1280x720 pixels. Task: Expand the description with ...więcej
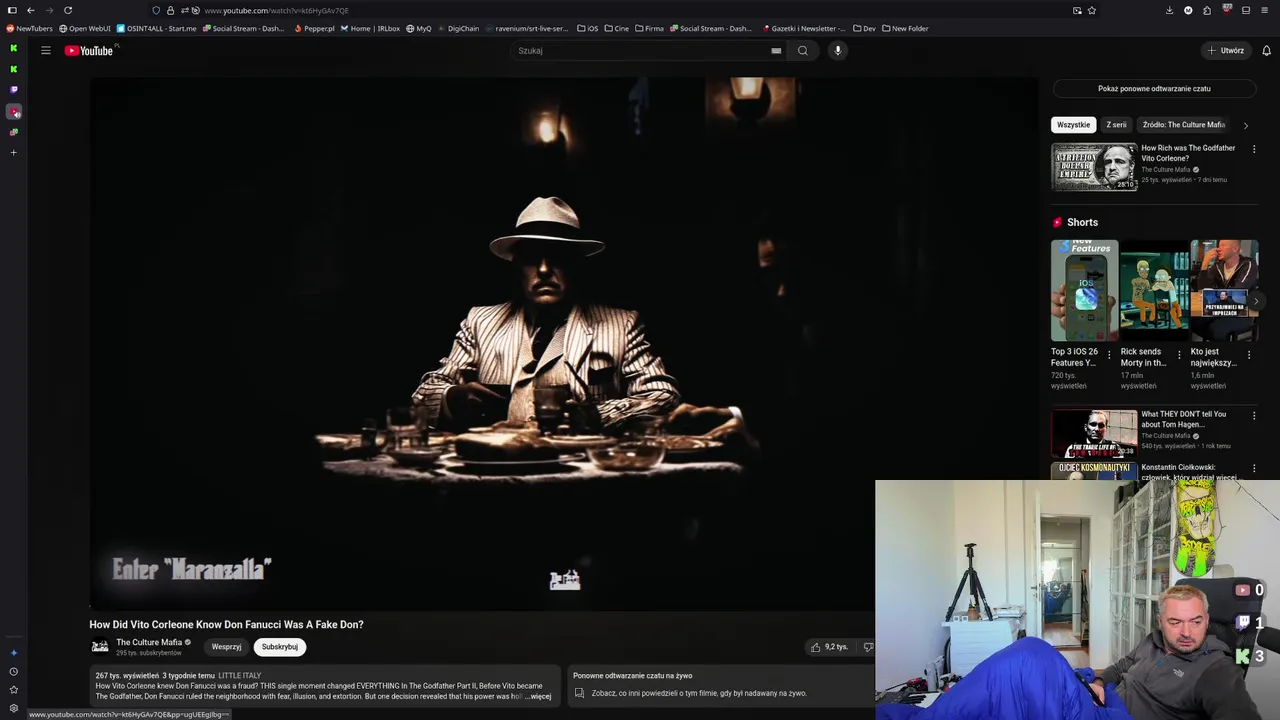(540, 696)
